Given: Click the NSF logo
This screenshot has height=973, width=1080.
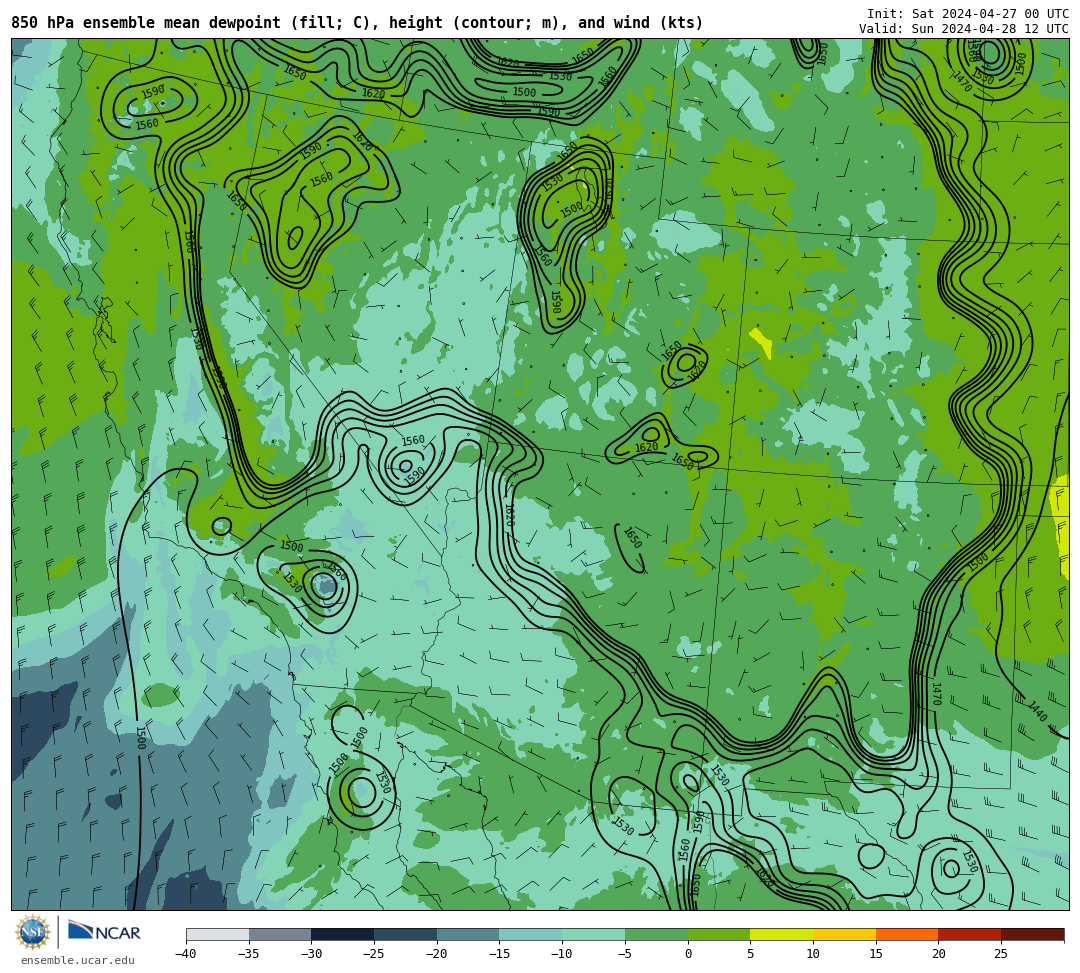Looking at the screenshot, I should 32,932.
